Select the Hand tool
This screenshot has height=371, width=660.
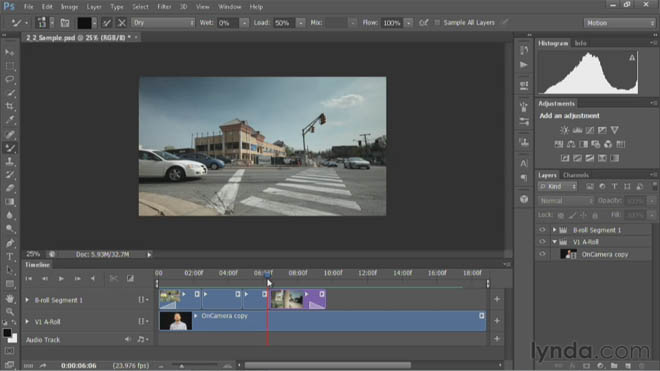coord(10,298)
